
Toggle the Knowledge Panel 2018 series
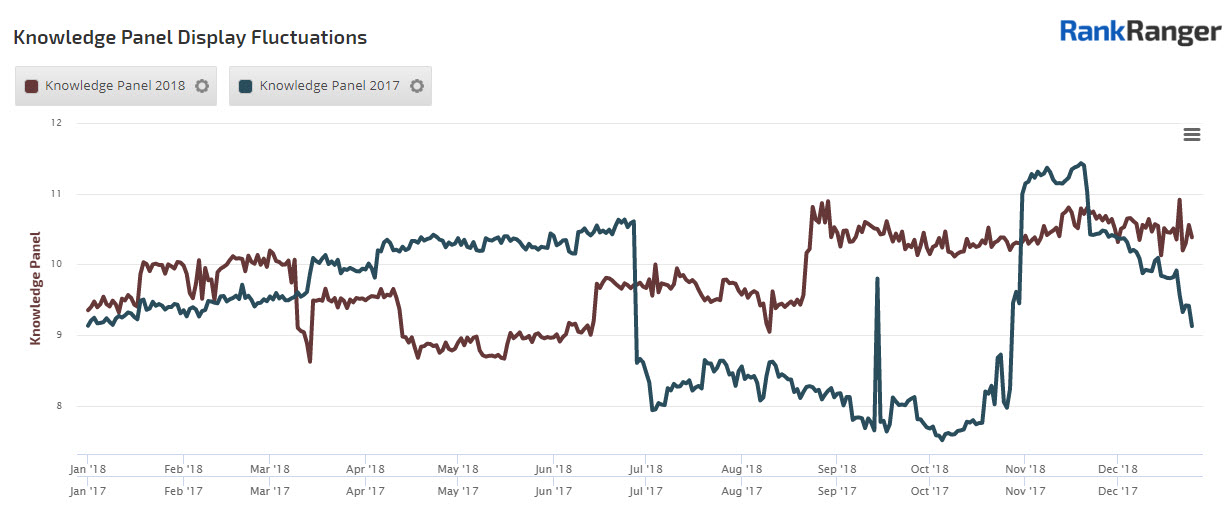[x=115, y=86]
